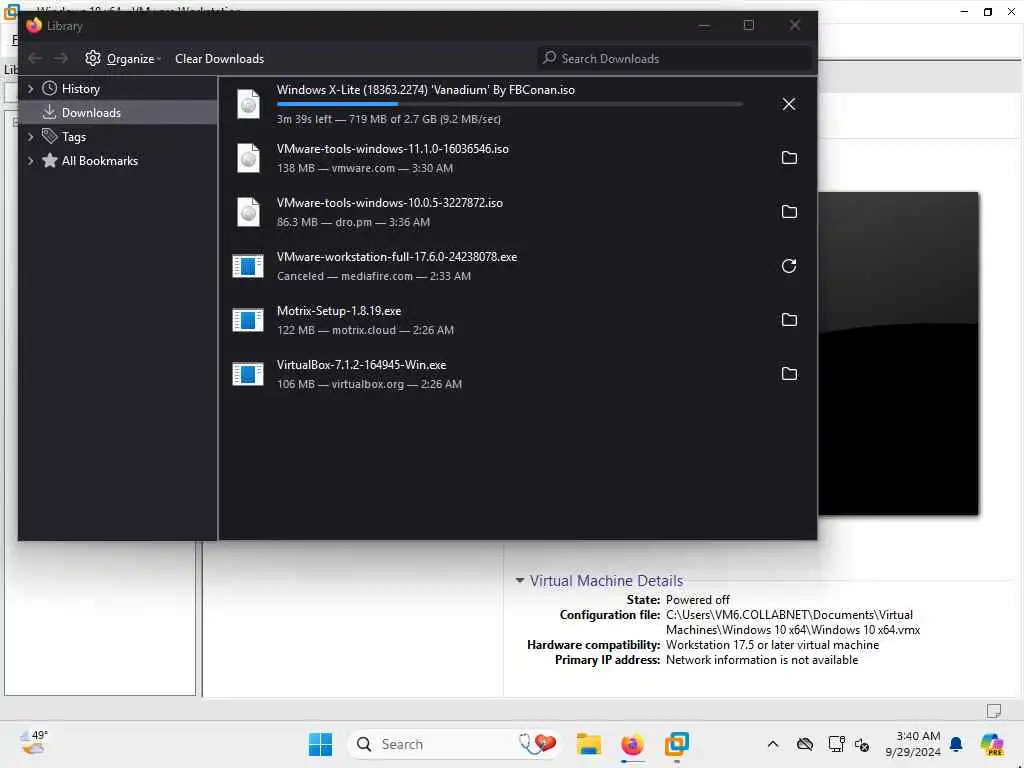The width and height of the screenshot is (1024, 768).
Task: Click the VMware-workstation-full exe file icon
Action: coord(248,266)
